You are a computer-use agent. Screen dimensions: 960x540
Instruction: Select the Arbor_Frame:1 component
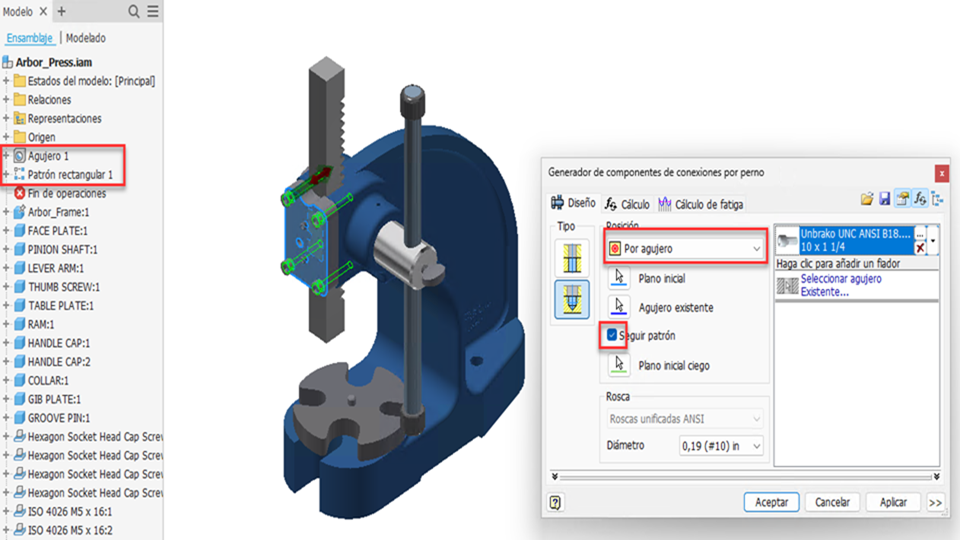(x=58, y=212)
